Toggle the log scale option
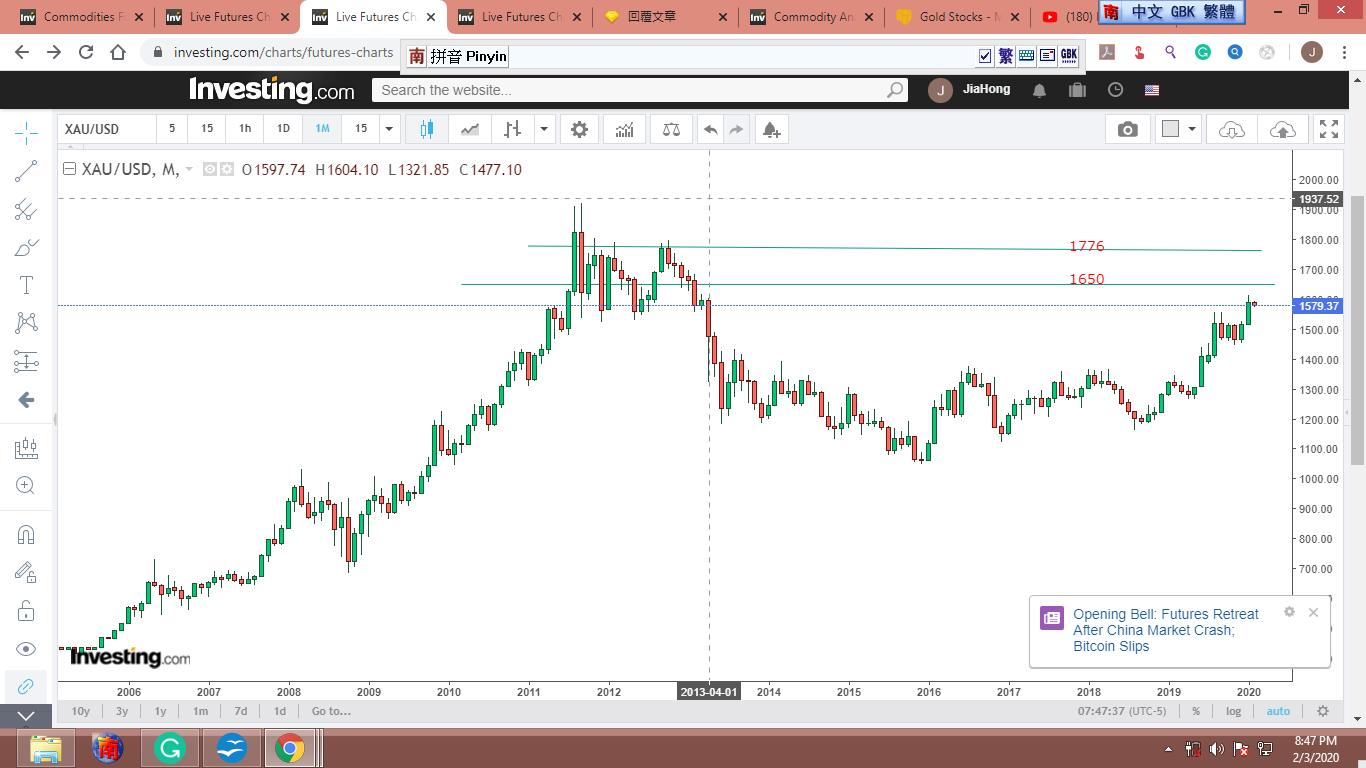Viewport: 1366px width, 768px height. click(1233, 711)
